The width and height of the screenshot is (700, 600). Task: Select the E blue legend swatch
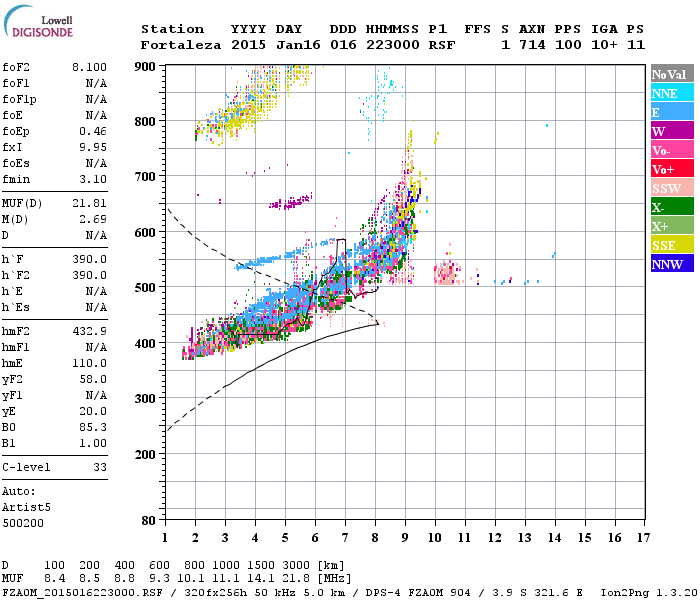(x=672, y=112)
